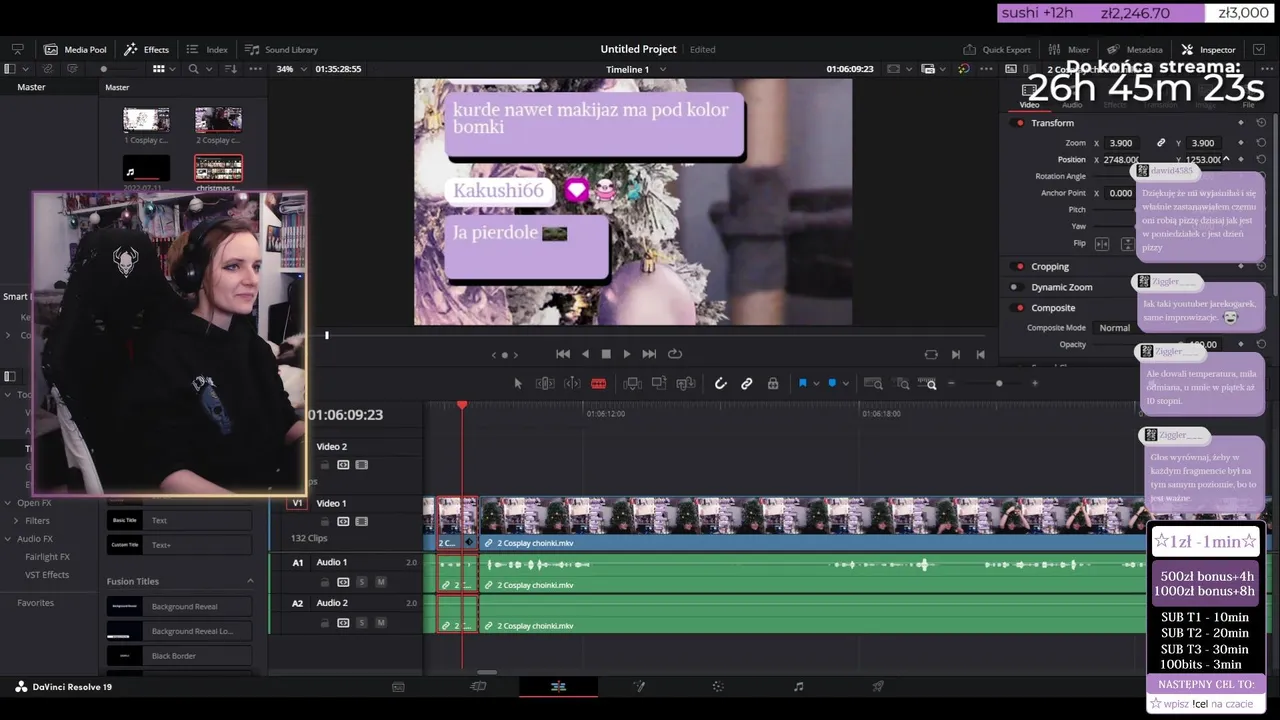Screen dimensions: 1280x720
Task: Activate the Trim Edit Mode tool
Action: pos(545,383)
